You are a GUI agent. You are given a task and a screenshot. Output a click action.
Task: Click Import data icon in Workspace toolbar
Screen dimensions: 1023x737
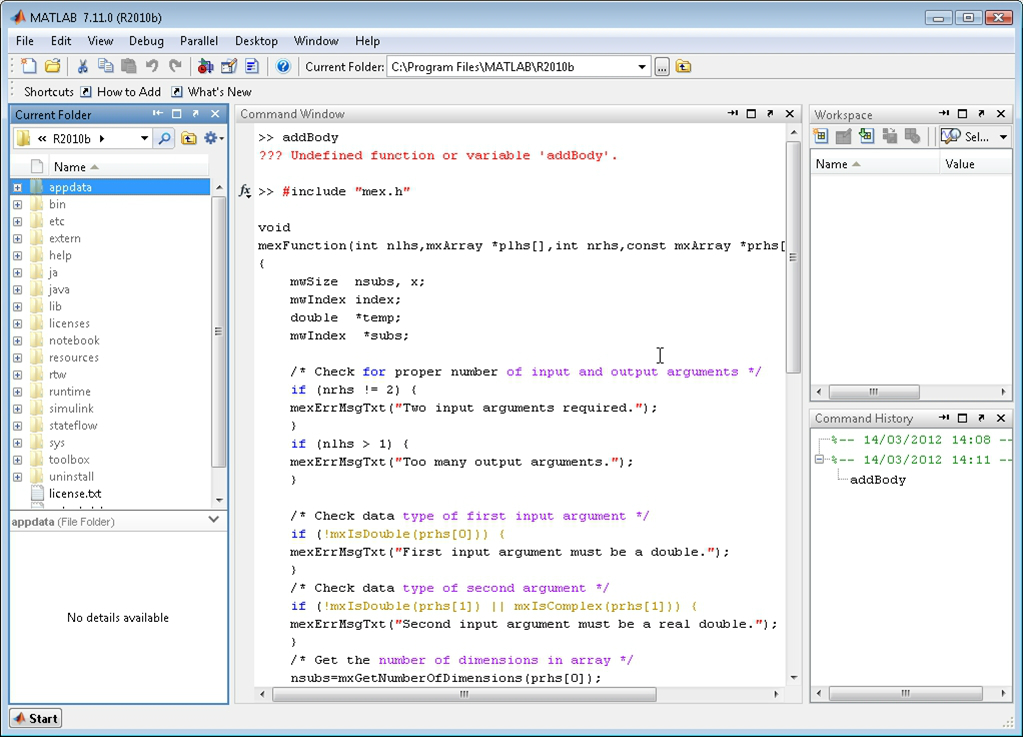866,137
